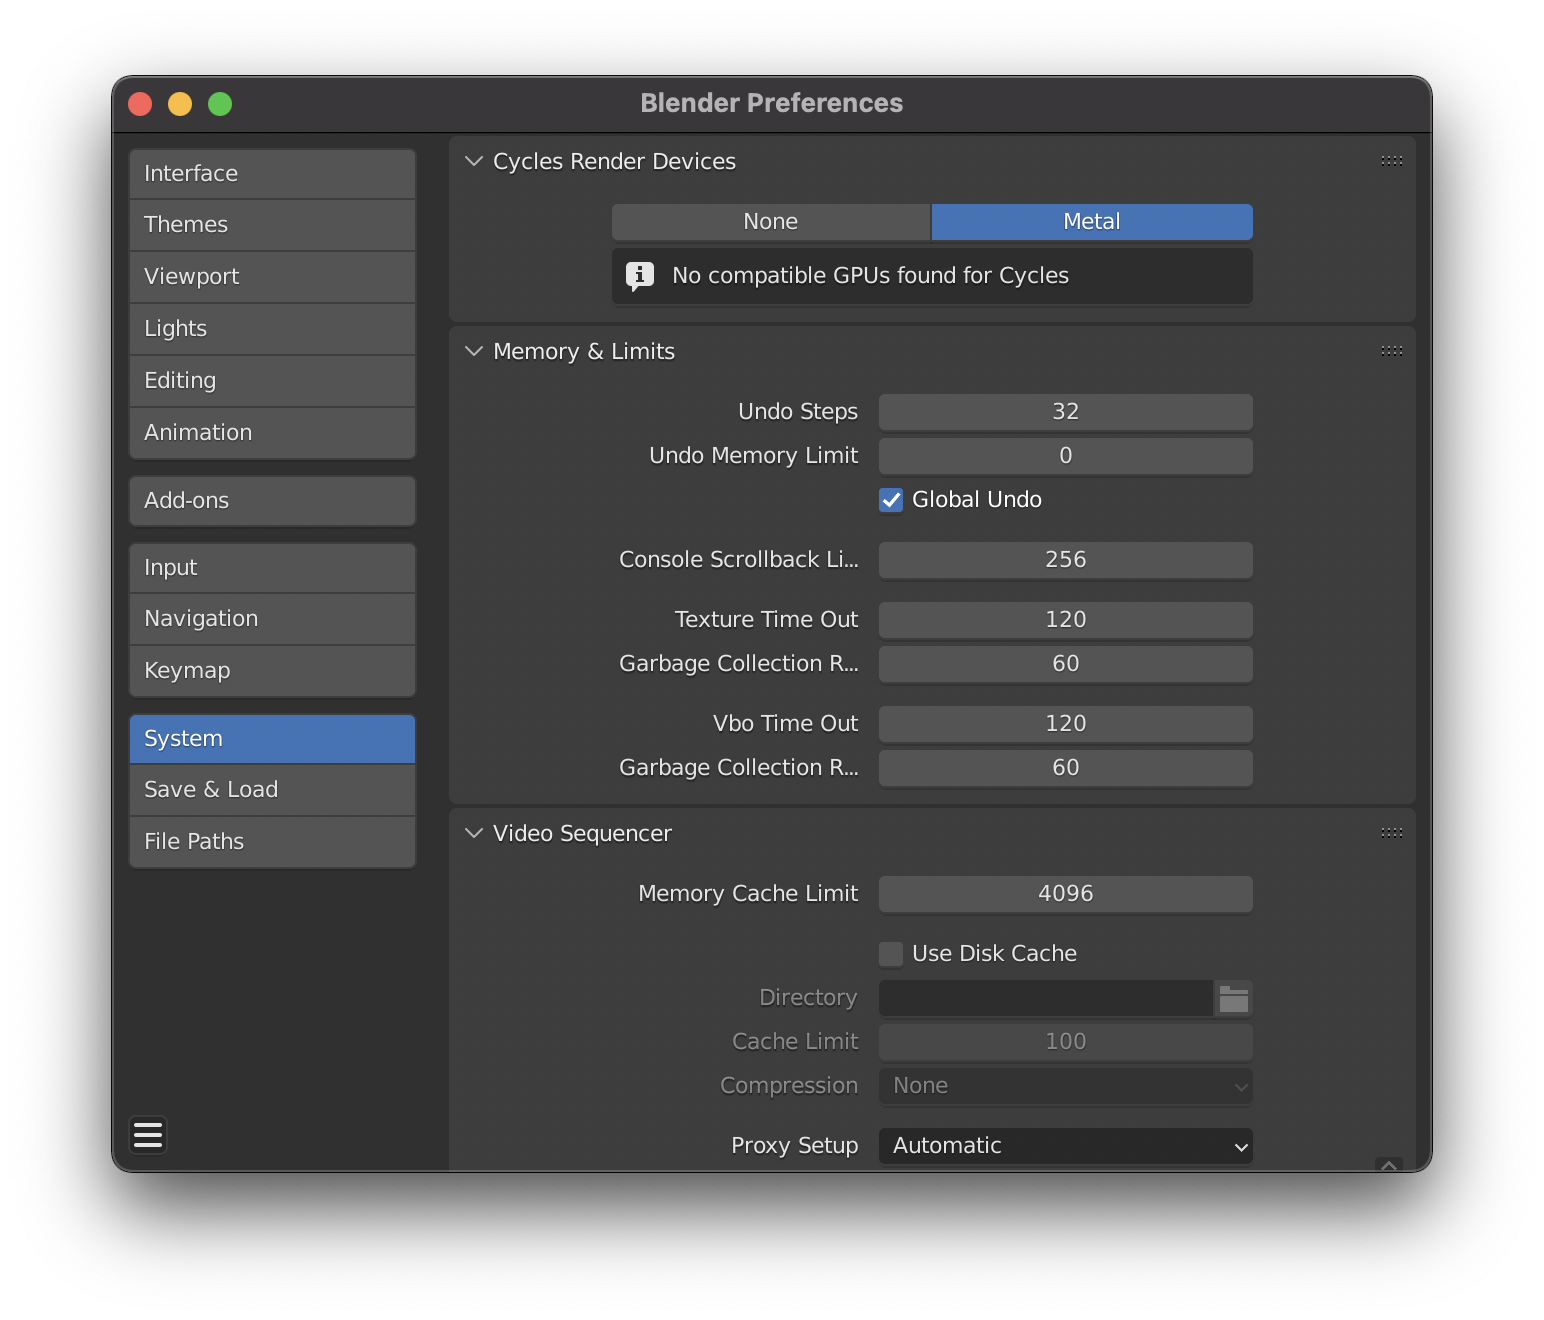Go to the Lights preferences tab

[x=272, y=329]
